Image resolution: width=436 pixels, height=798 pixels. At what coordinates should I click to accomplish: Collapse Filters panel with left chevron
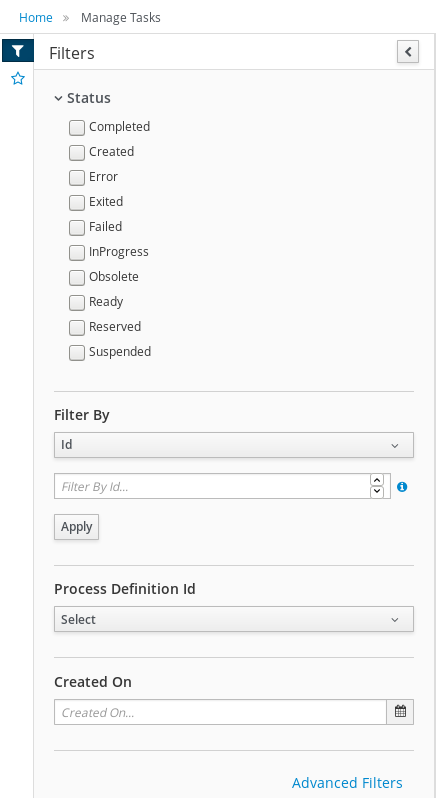408,51
